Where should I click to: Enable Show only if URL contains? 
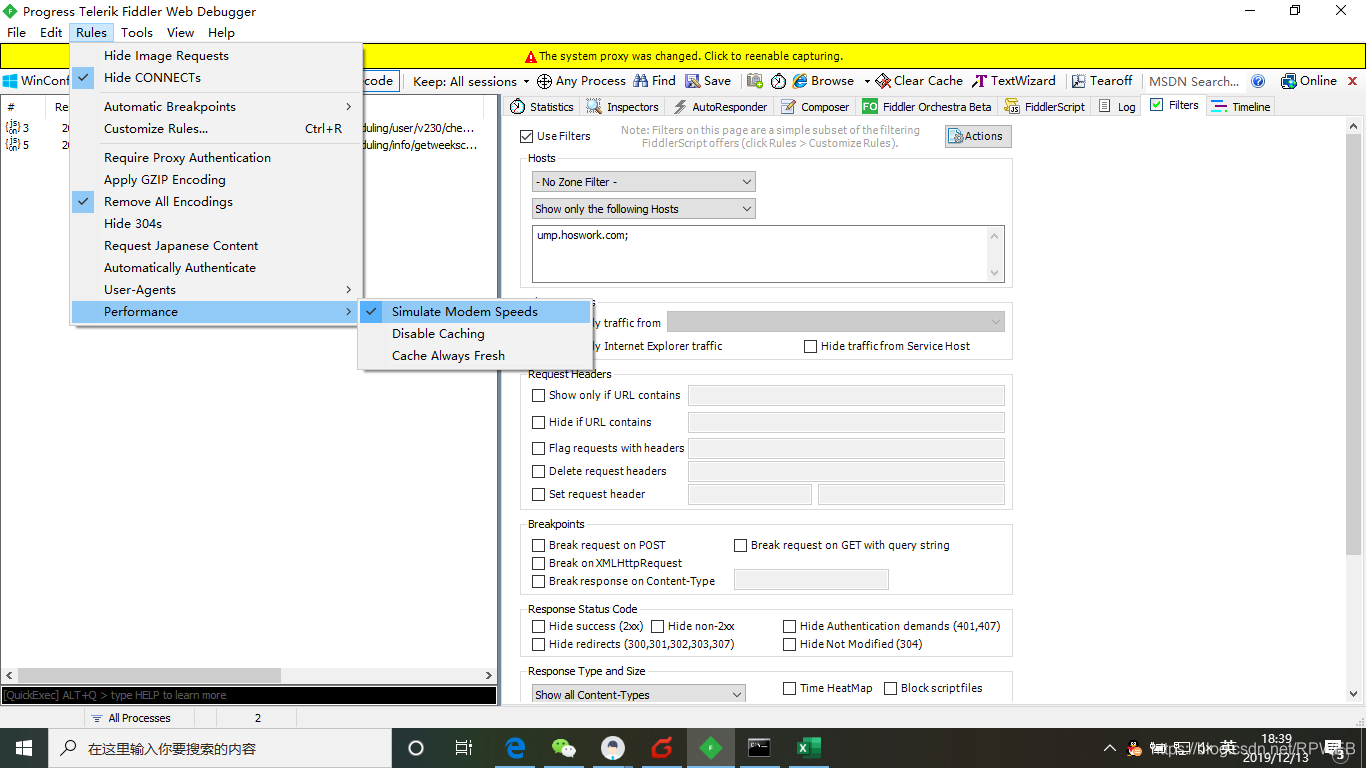[539, 395]
